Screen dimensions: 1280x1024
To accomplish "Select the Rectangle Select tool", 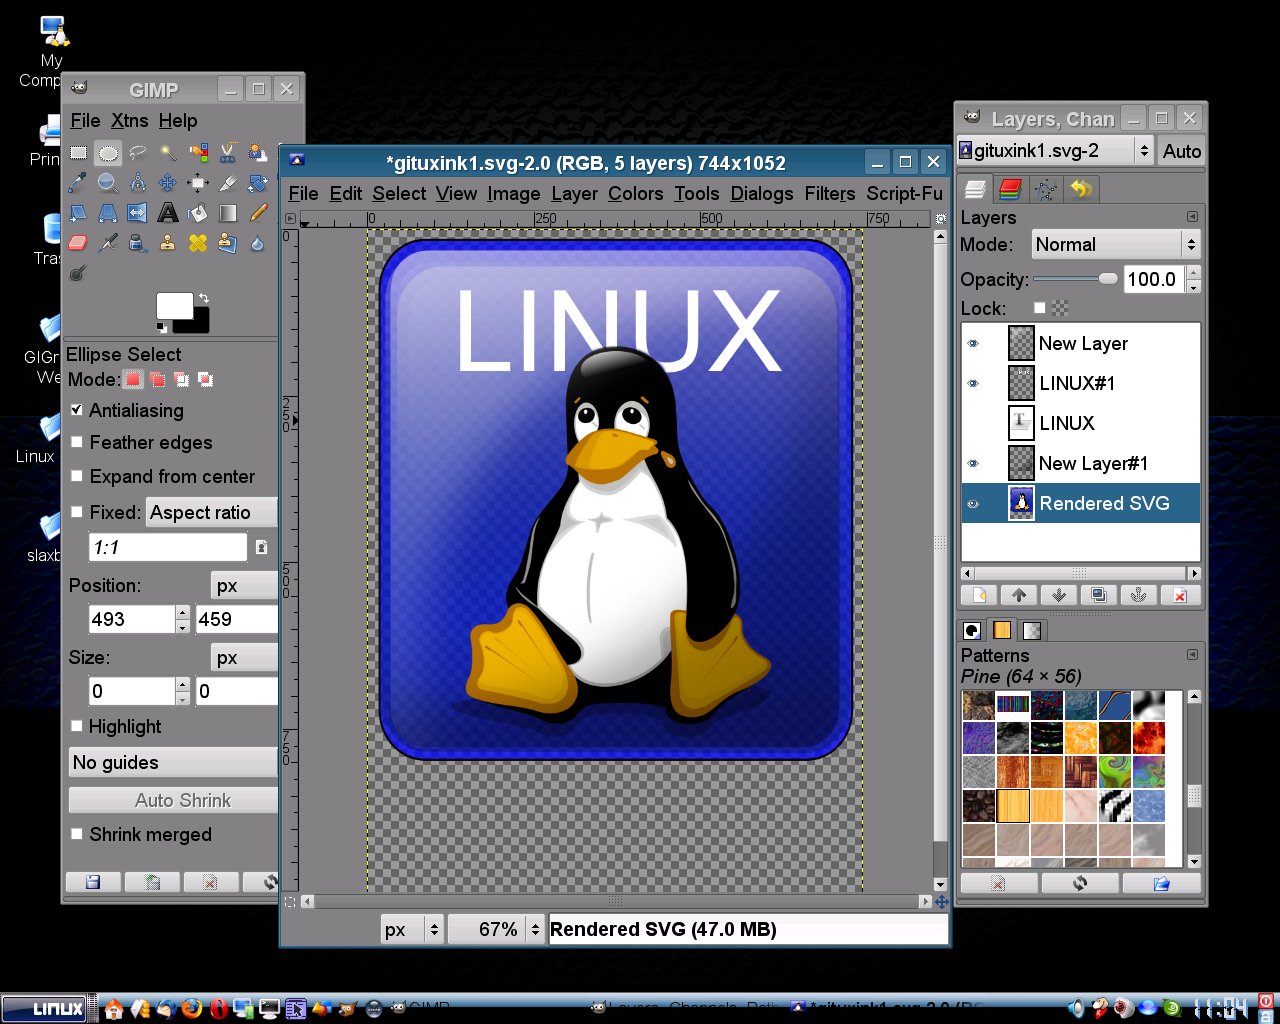I will click(x=78, y=153).
